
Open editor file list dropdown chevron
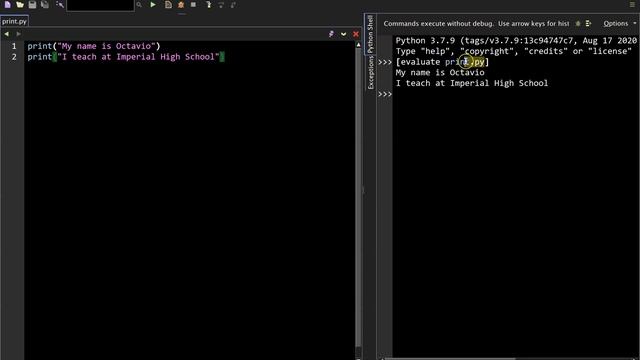[x=344, y=34]
